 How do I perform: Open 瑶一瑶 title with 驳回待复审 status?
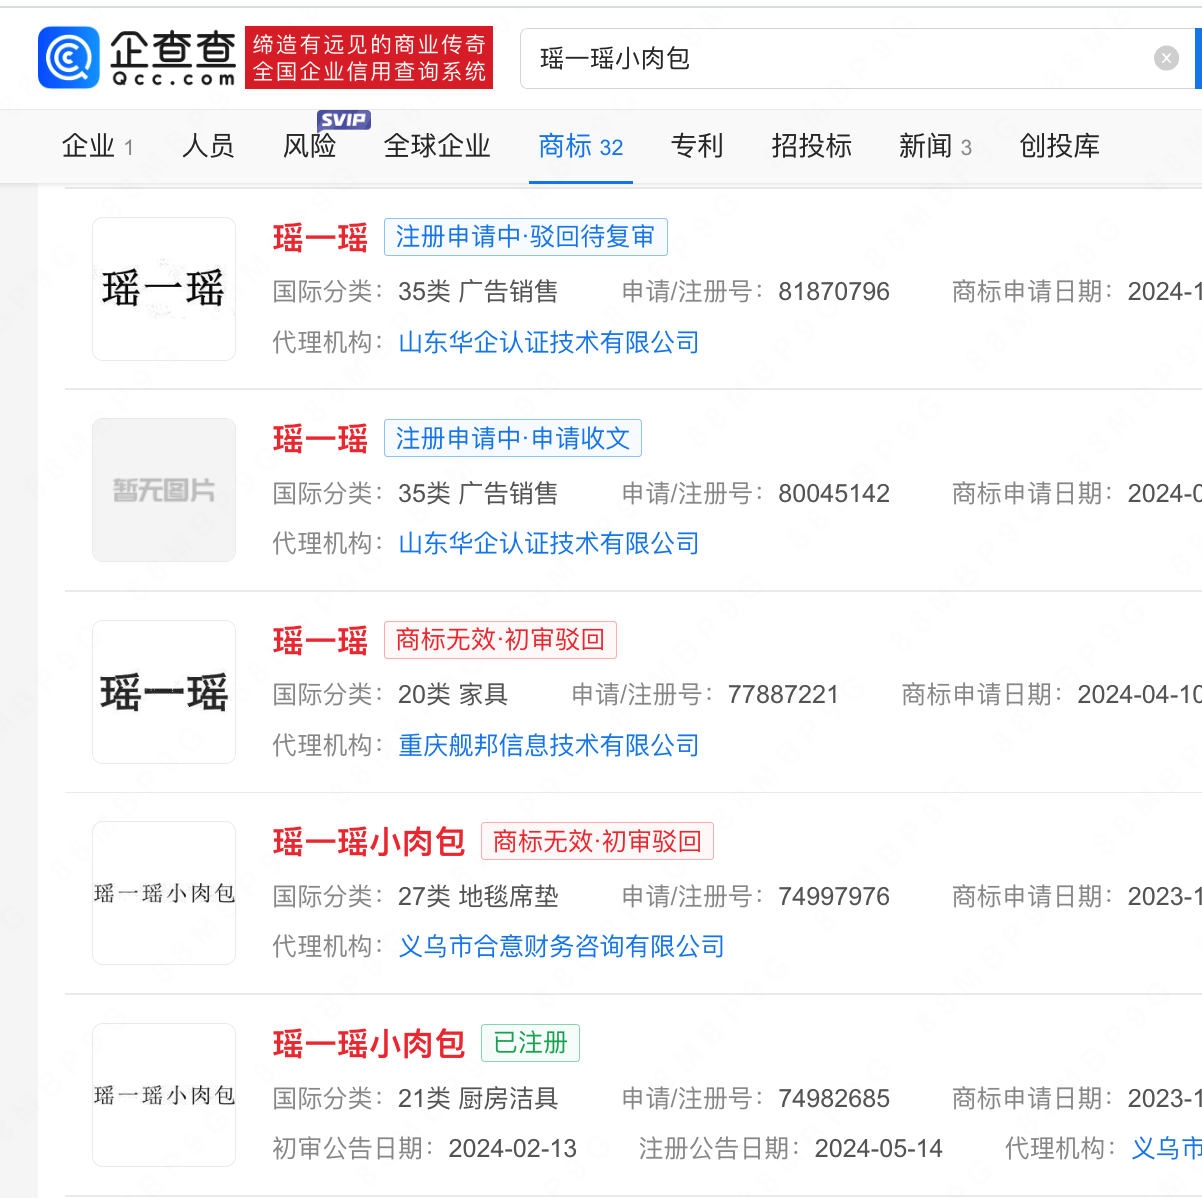(320, 238)
